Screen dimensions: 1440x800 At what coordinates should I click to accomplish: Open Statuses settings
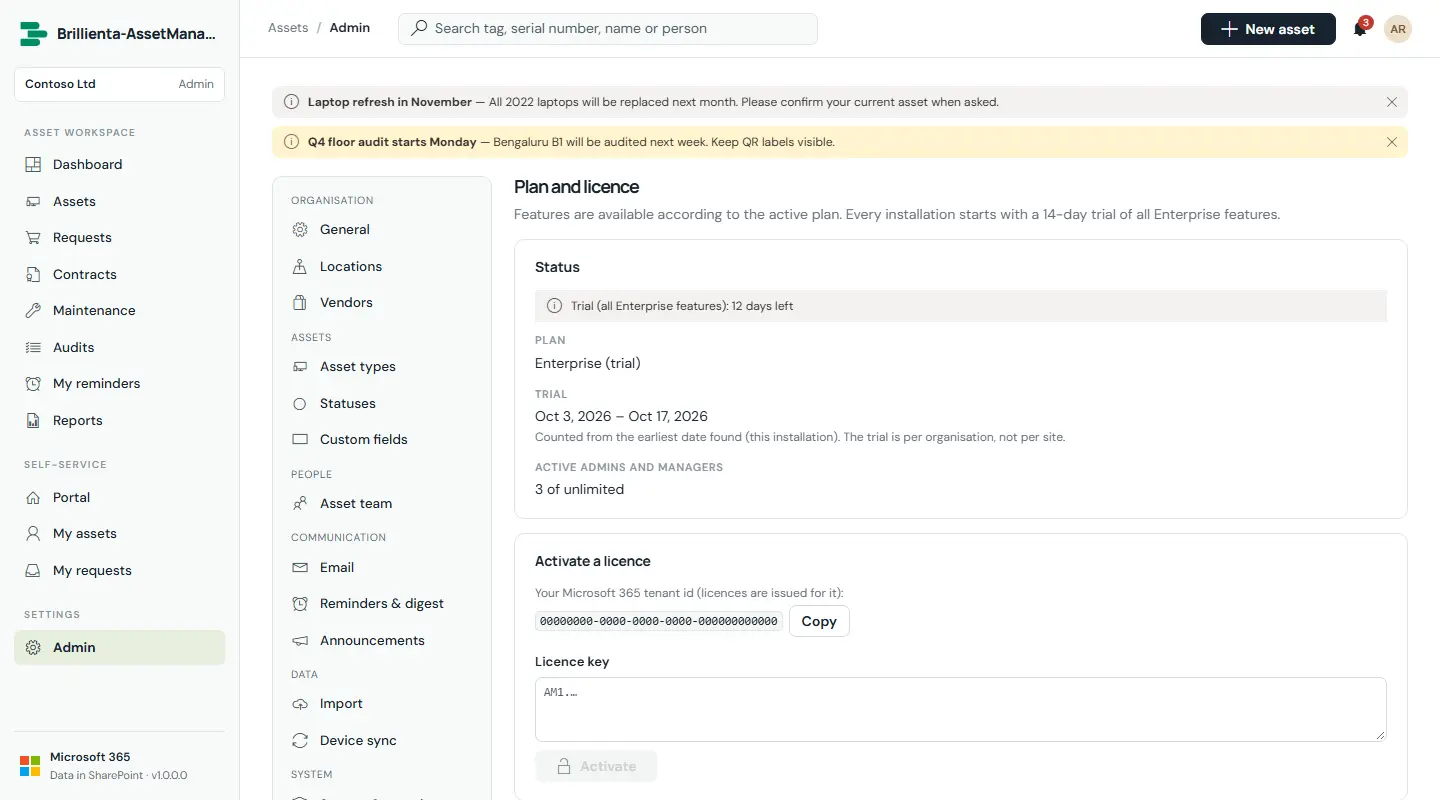(x=381, y=403)
